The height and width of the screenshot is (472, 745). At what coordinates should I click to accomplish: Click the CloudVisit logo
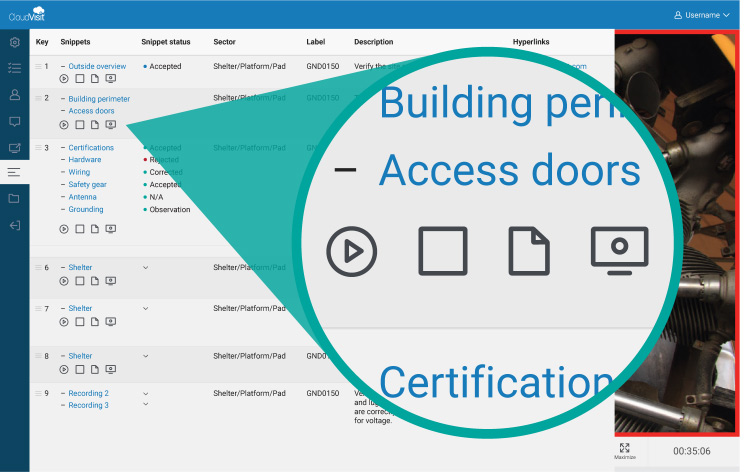[27, 14]
